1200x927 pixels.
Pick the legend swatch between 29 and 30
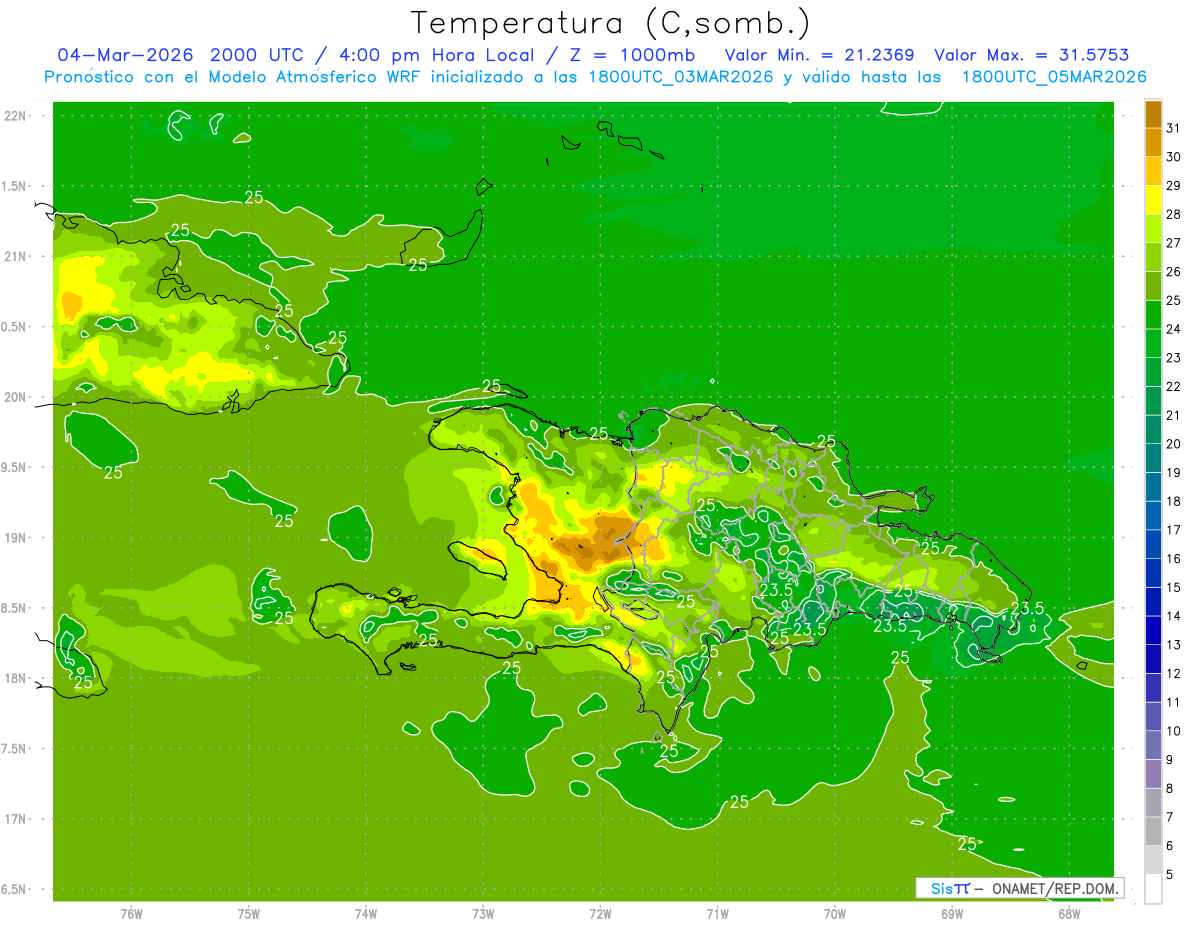point(1153,172)
